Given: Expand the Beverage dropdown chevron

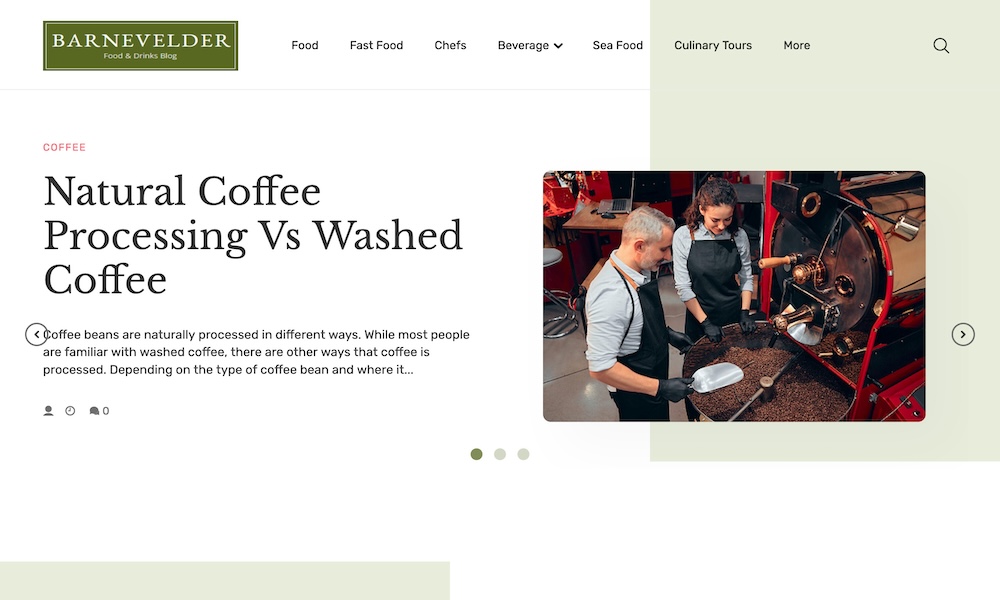Looking at the screenshot, I should [x=558, y=46].
